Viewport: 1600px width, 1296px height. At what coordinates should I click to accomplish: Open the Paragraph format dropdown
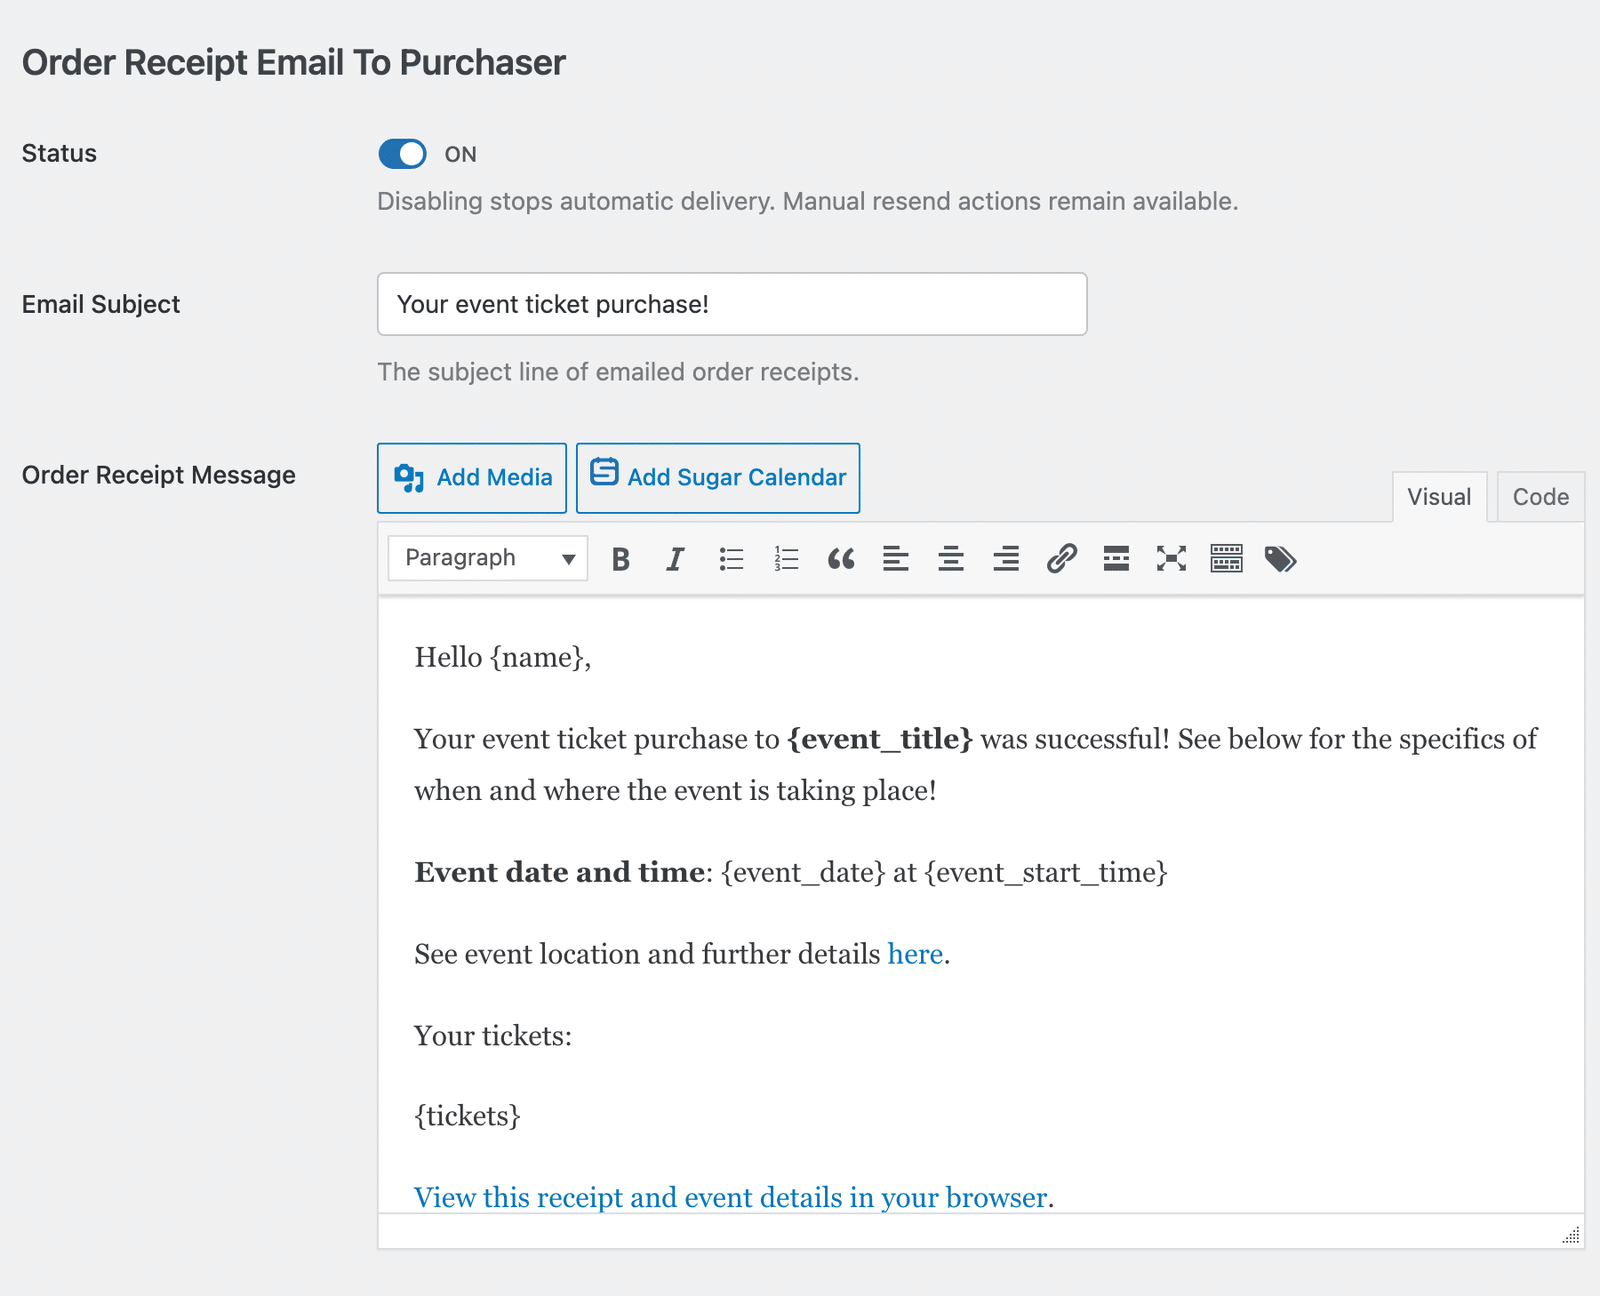(488, 558)
